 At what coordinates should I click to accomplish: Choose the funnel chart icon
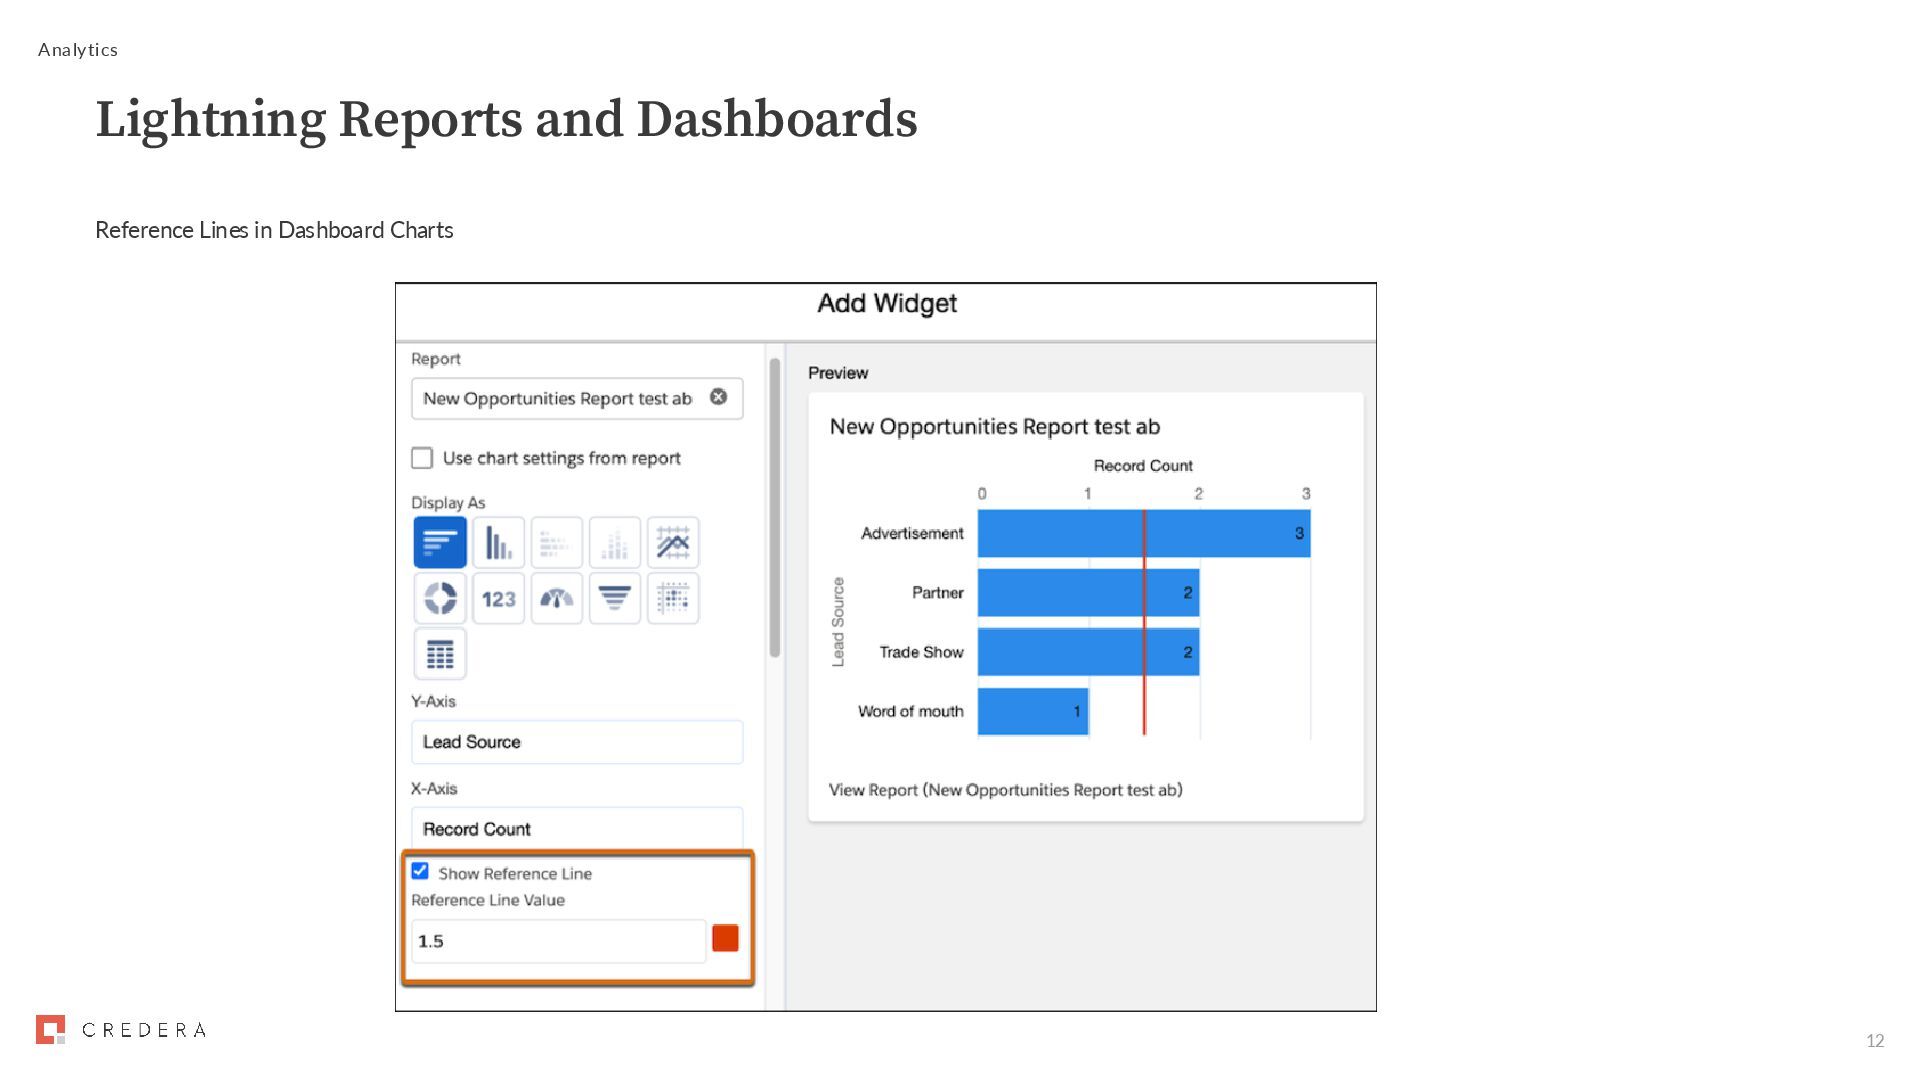tap(614, 599)
